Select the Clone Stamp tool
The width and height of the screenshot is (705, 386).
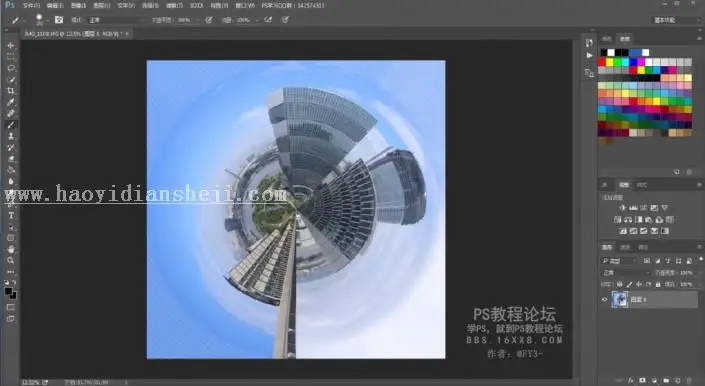pyautogui.click(x=11, y=136)
